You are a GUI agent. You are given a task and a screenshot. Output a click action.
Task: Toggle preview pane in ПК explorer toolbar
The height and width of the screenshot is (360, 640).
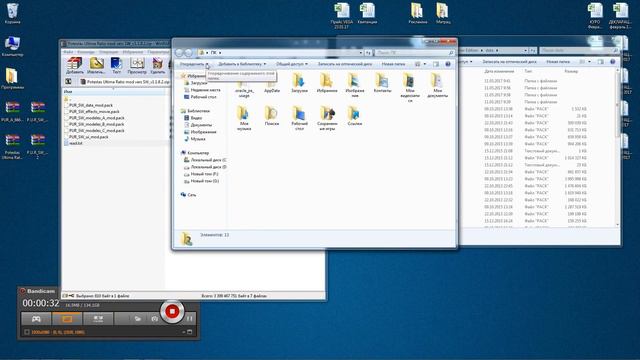click(436, 64)
